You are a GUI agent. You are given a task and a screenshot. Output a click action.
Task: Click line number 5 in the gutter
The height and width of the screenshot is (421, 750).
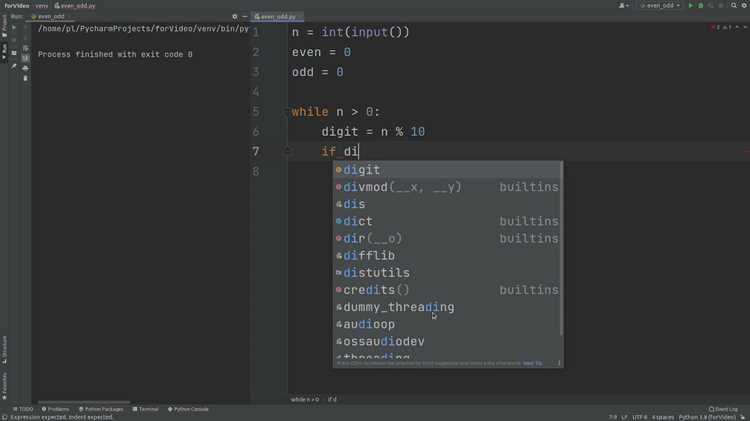[x=256, y=111]
